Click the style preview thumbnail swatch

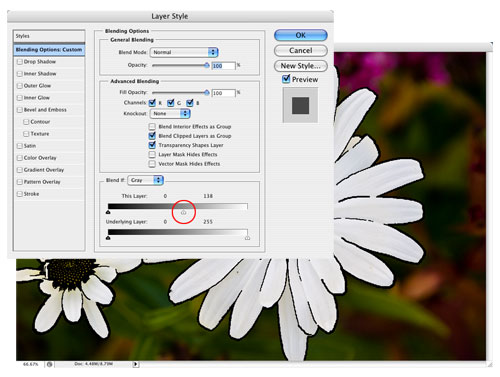click(x=300, y=105)
